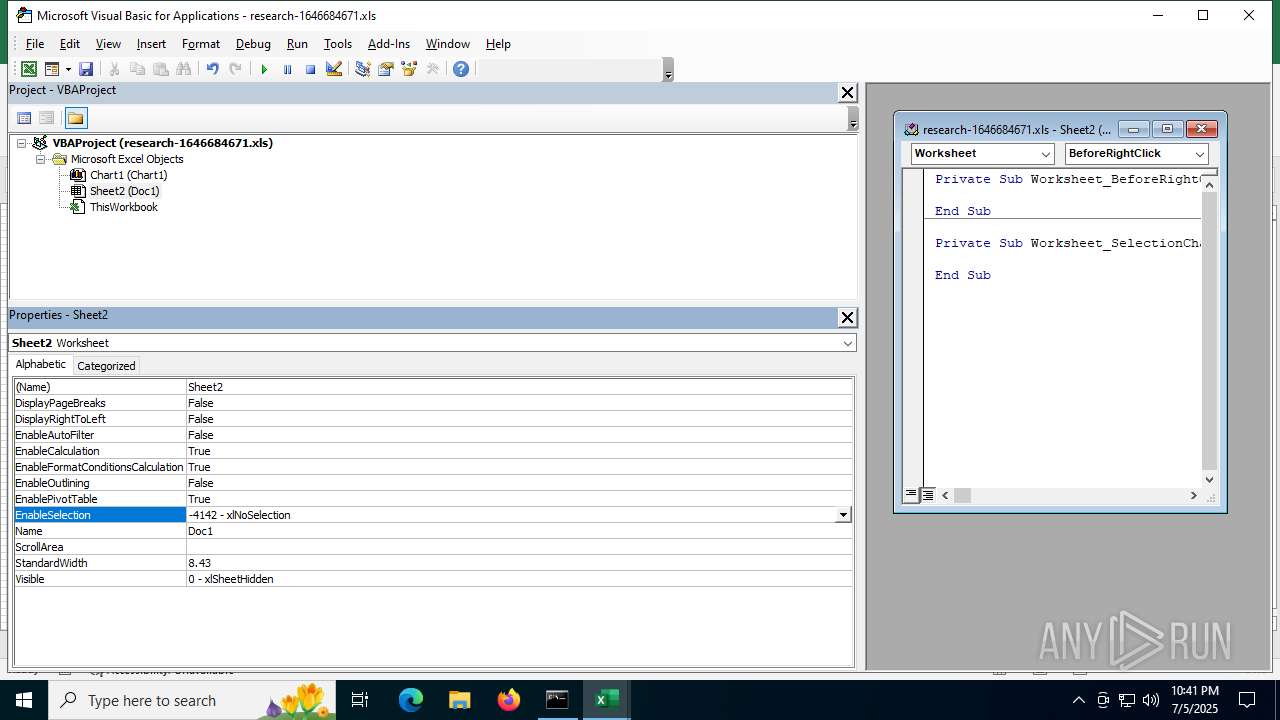Click the Copy toolbar icon
The width and height of the screenshot is (1280, 720).
(137, 69)
